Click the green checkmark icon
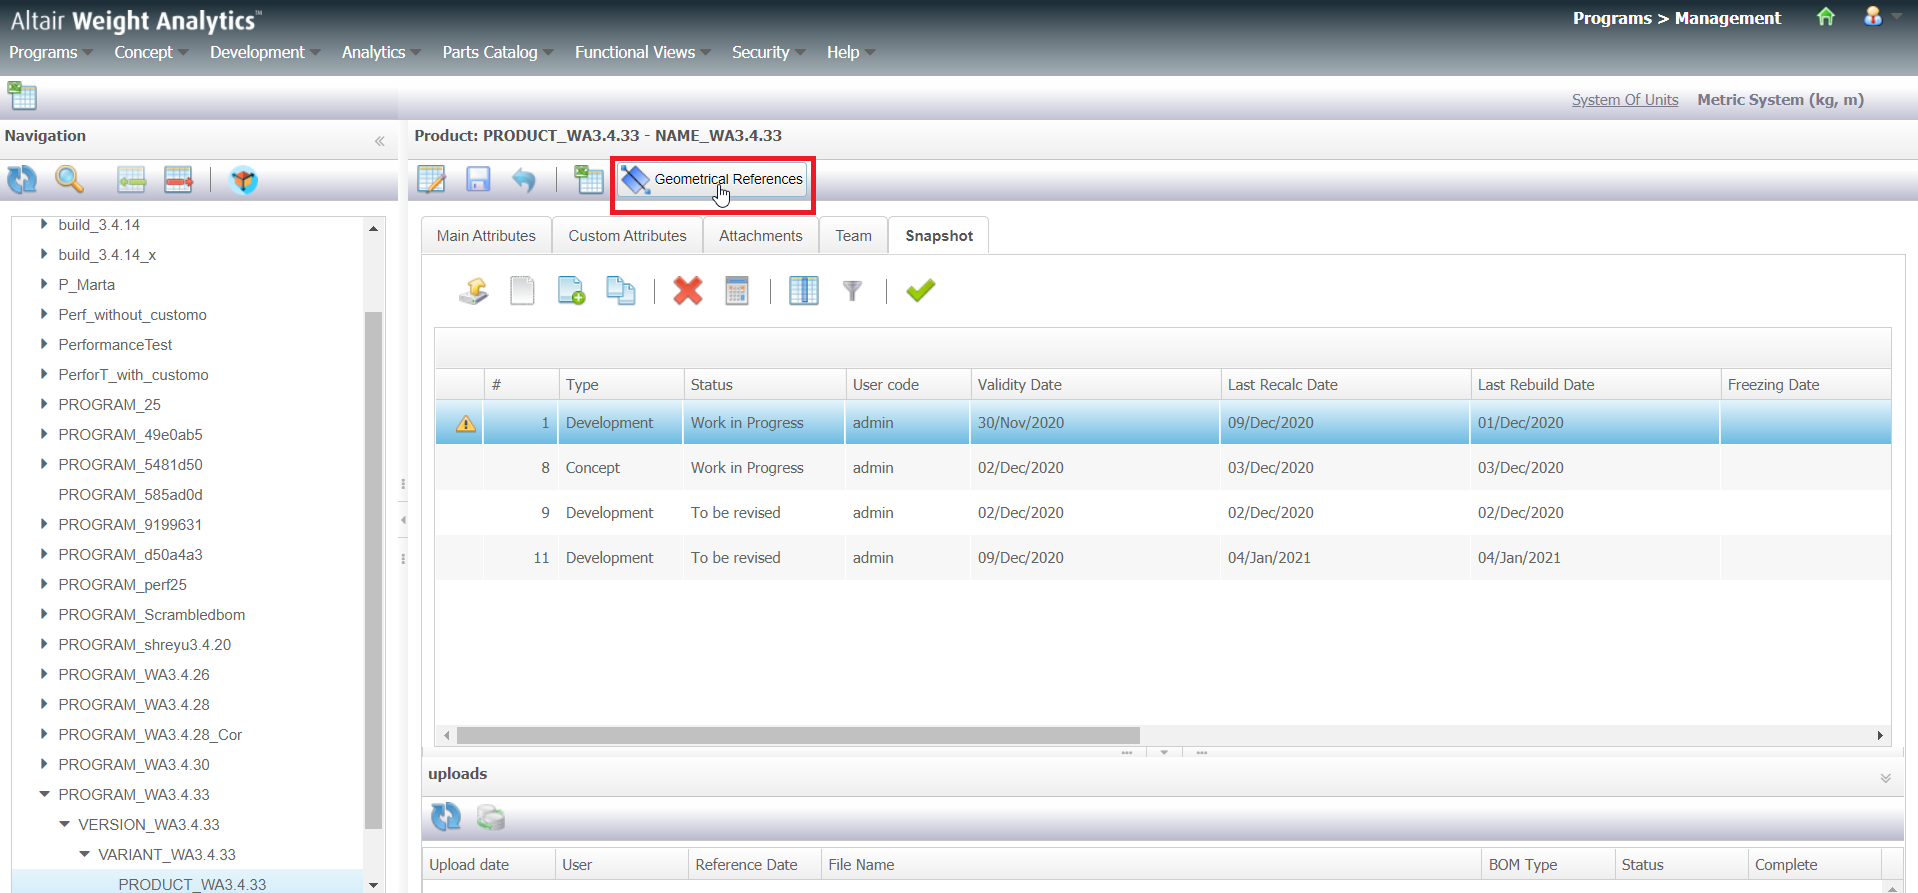Screen dimensions: 1918x893 pos(920,291)
